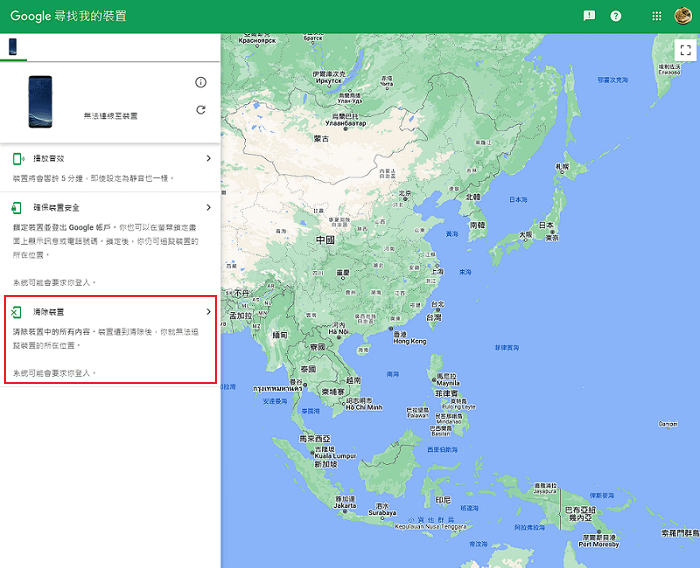This screenshot has height=568, width=700.
Task: Click the device phone image thumbnail
Action: pos(40,102)
